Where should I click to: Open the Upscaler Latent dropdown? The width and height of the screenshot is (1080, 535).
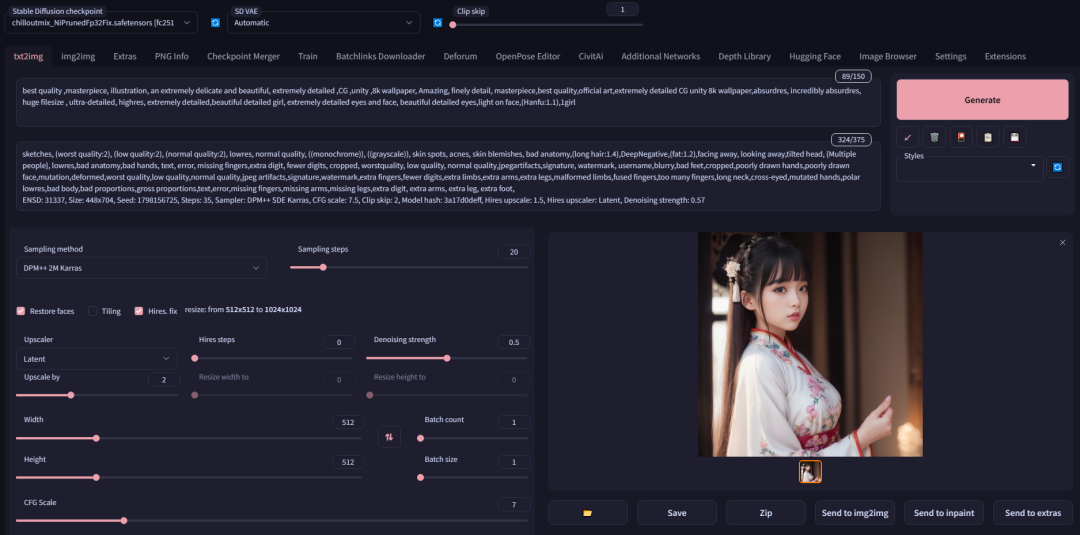tap(98, 358)
